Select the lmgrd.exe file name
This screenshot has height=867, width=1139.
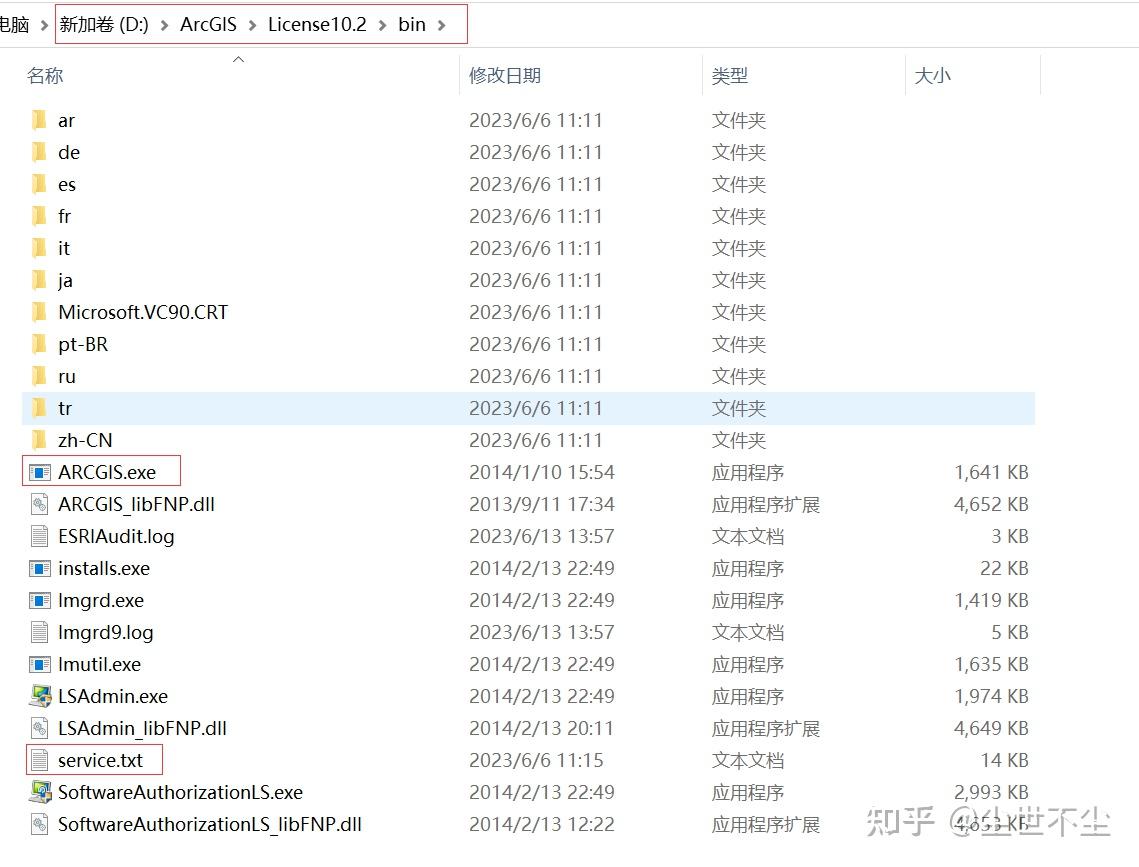click(101, 600)
